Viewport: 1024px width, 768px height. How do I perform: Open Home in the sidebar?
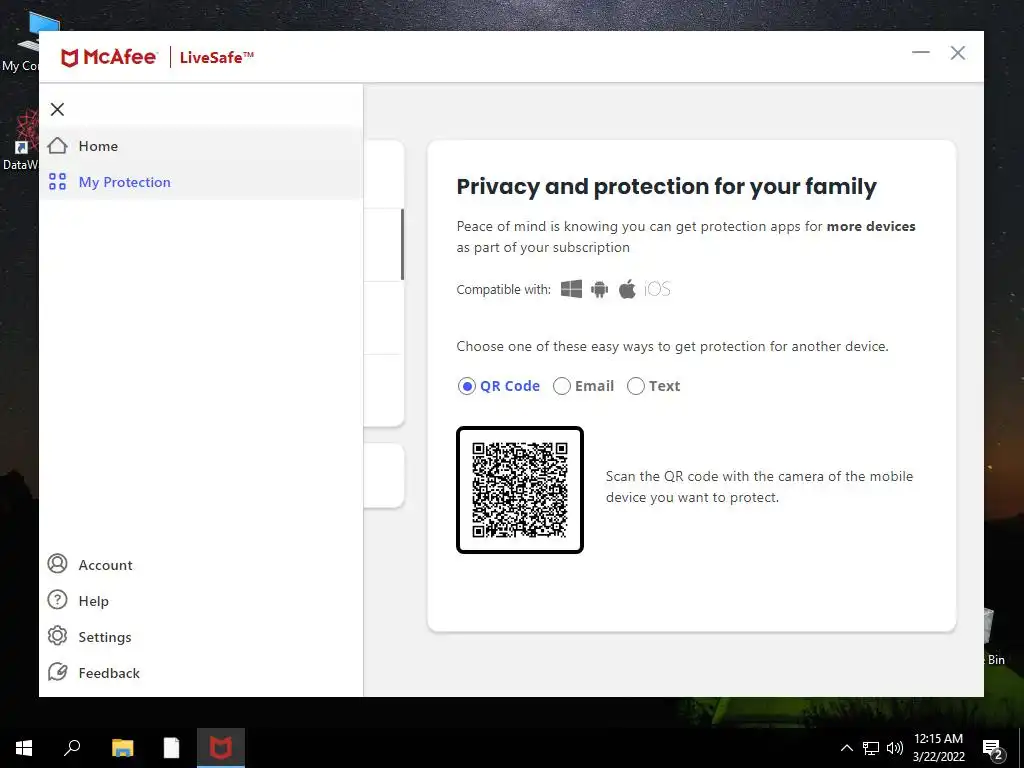200,146
